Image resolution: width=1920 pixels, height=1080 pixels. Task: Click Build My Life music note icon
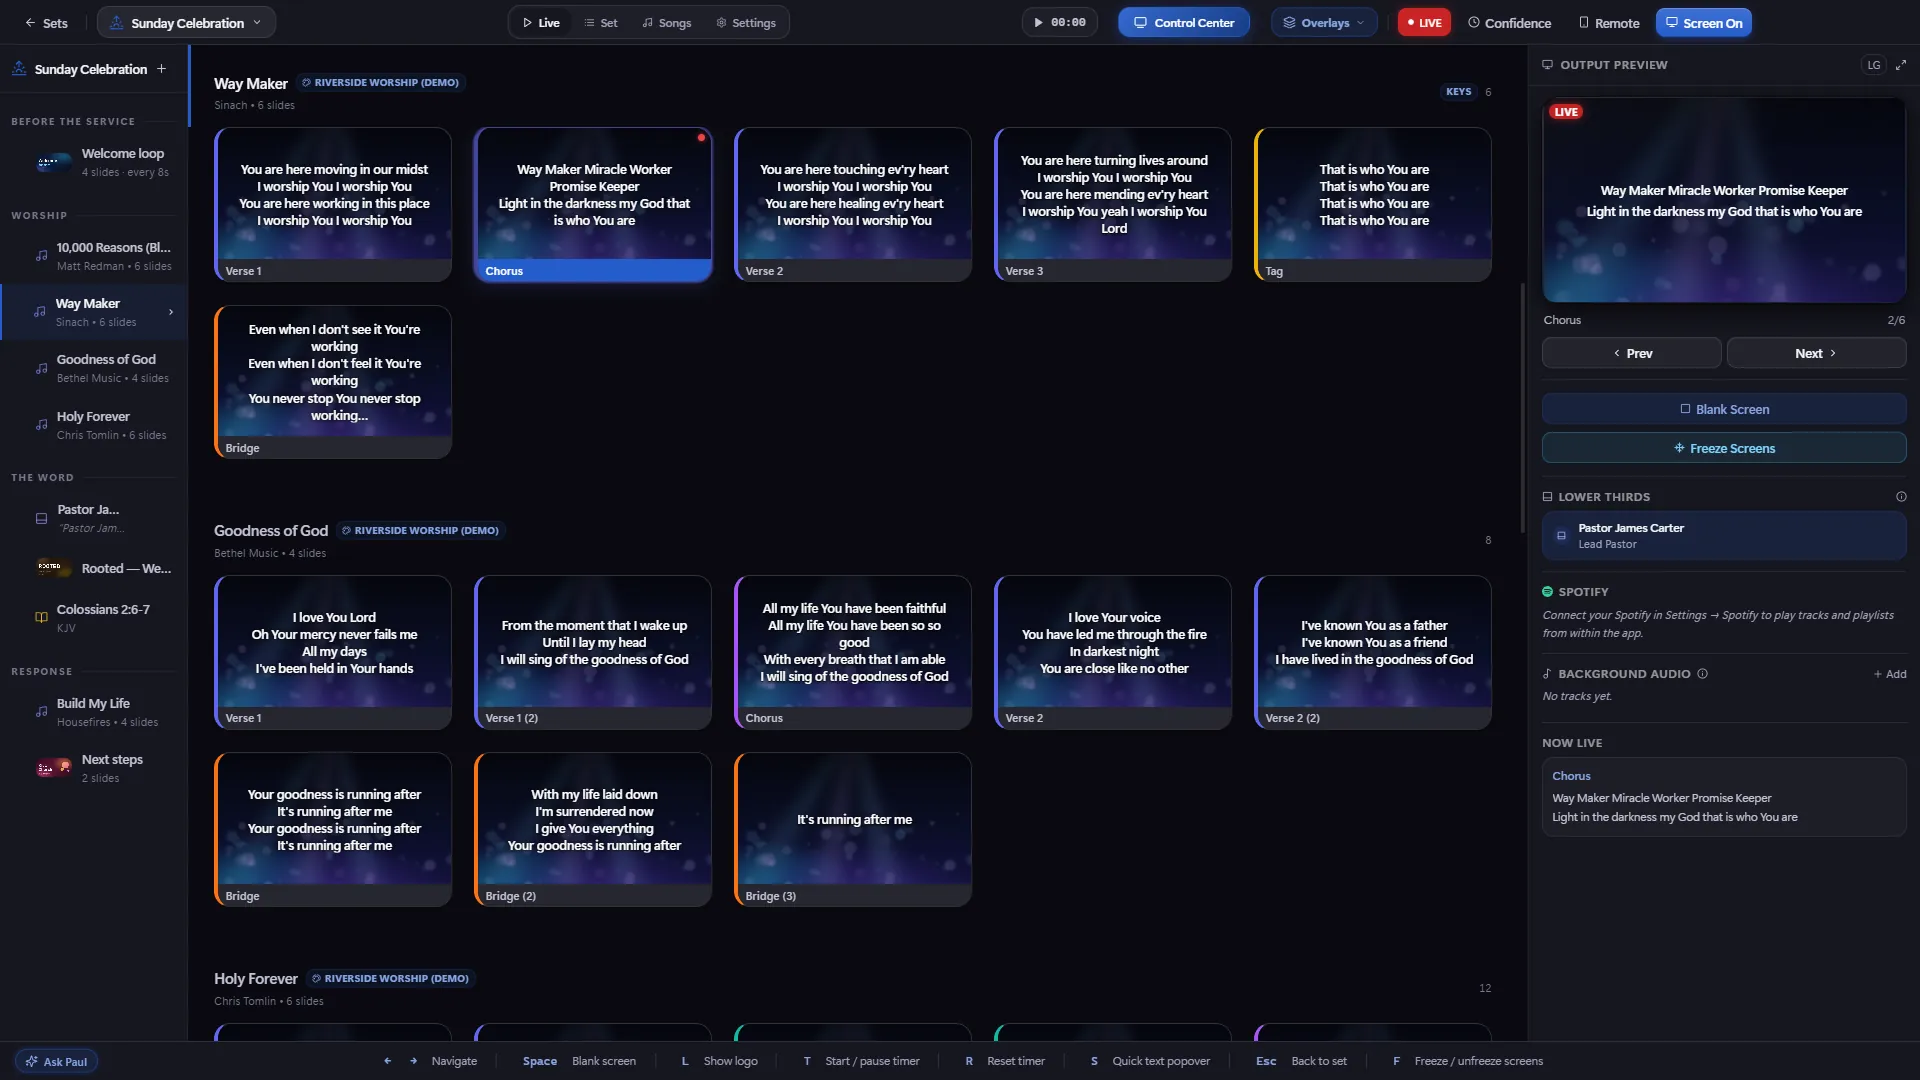click(x=41, y=712)
